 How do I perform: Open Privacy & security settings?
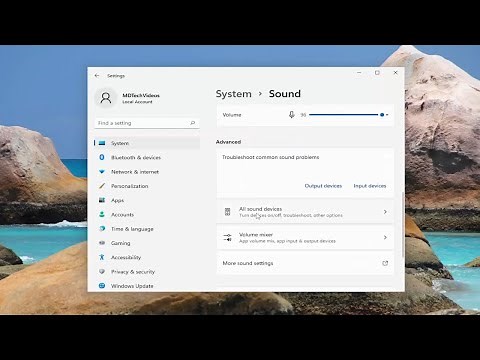point(147,272)
